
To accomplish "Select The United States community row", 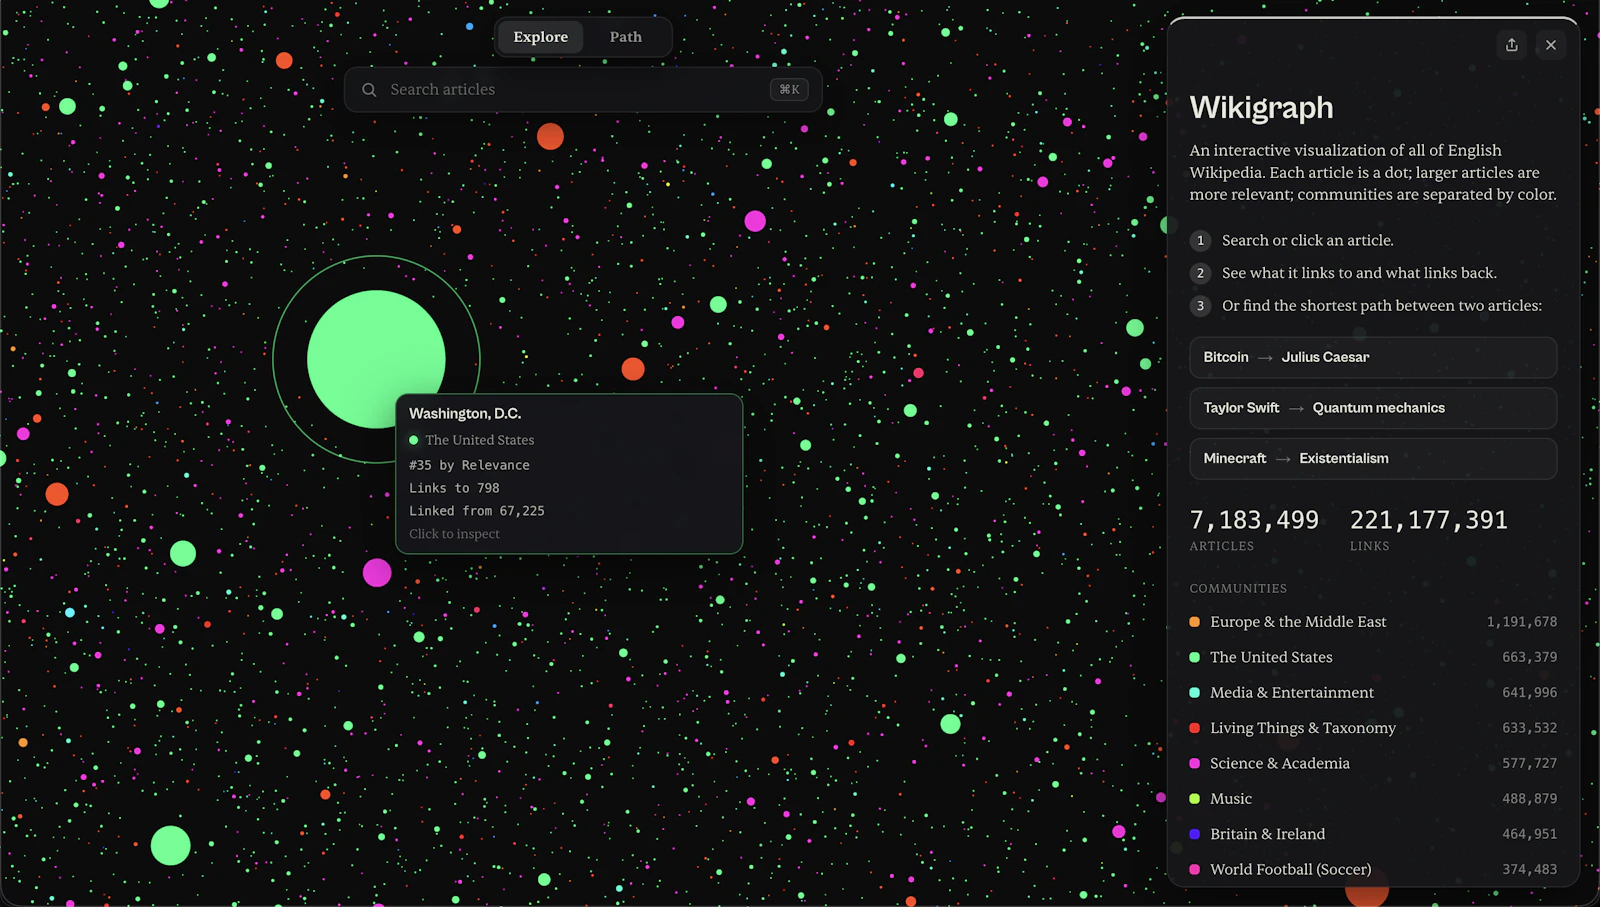I will (x=1373, y=657).
